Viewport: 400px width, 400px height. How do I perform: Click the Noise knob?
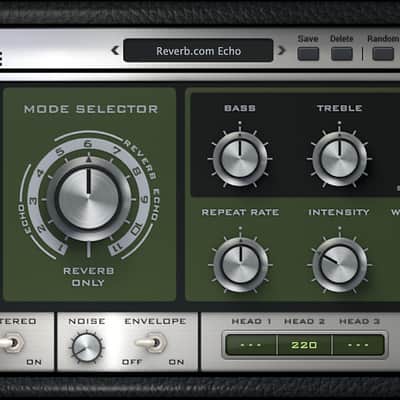pyautogui.click(x=87, y=348)
